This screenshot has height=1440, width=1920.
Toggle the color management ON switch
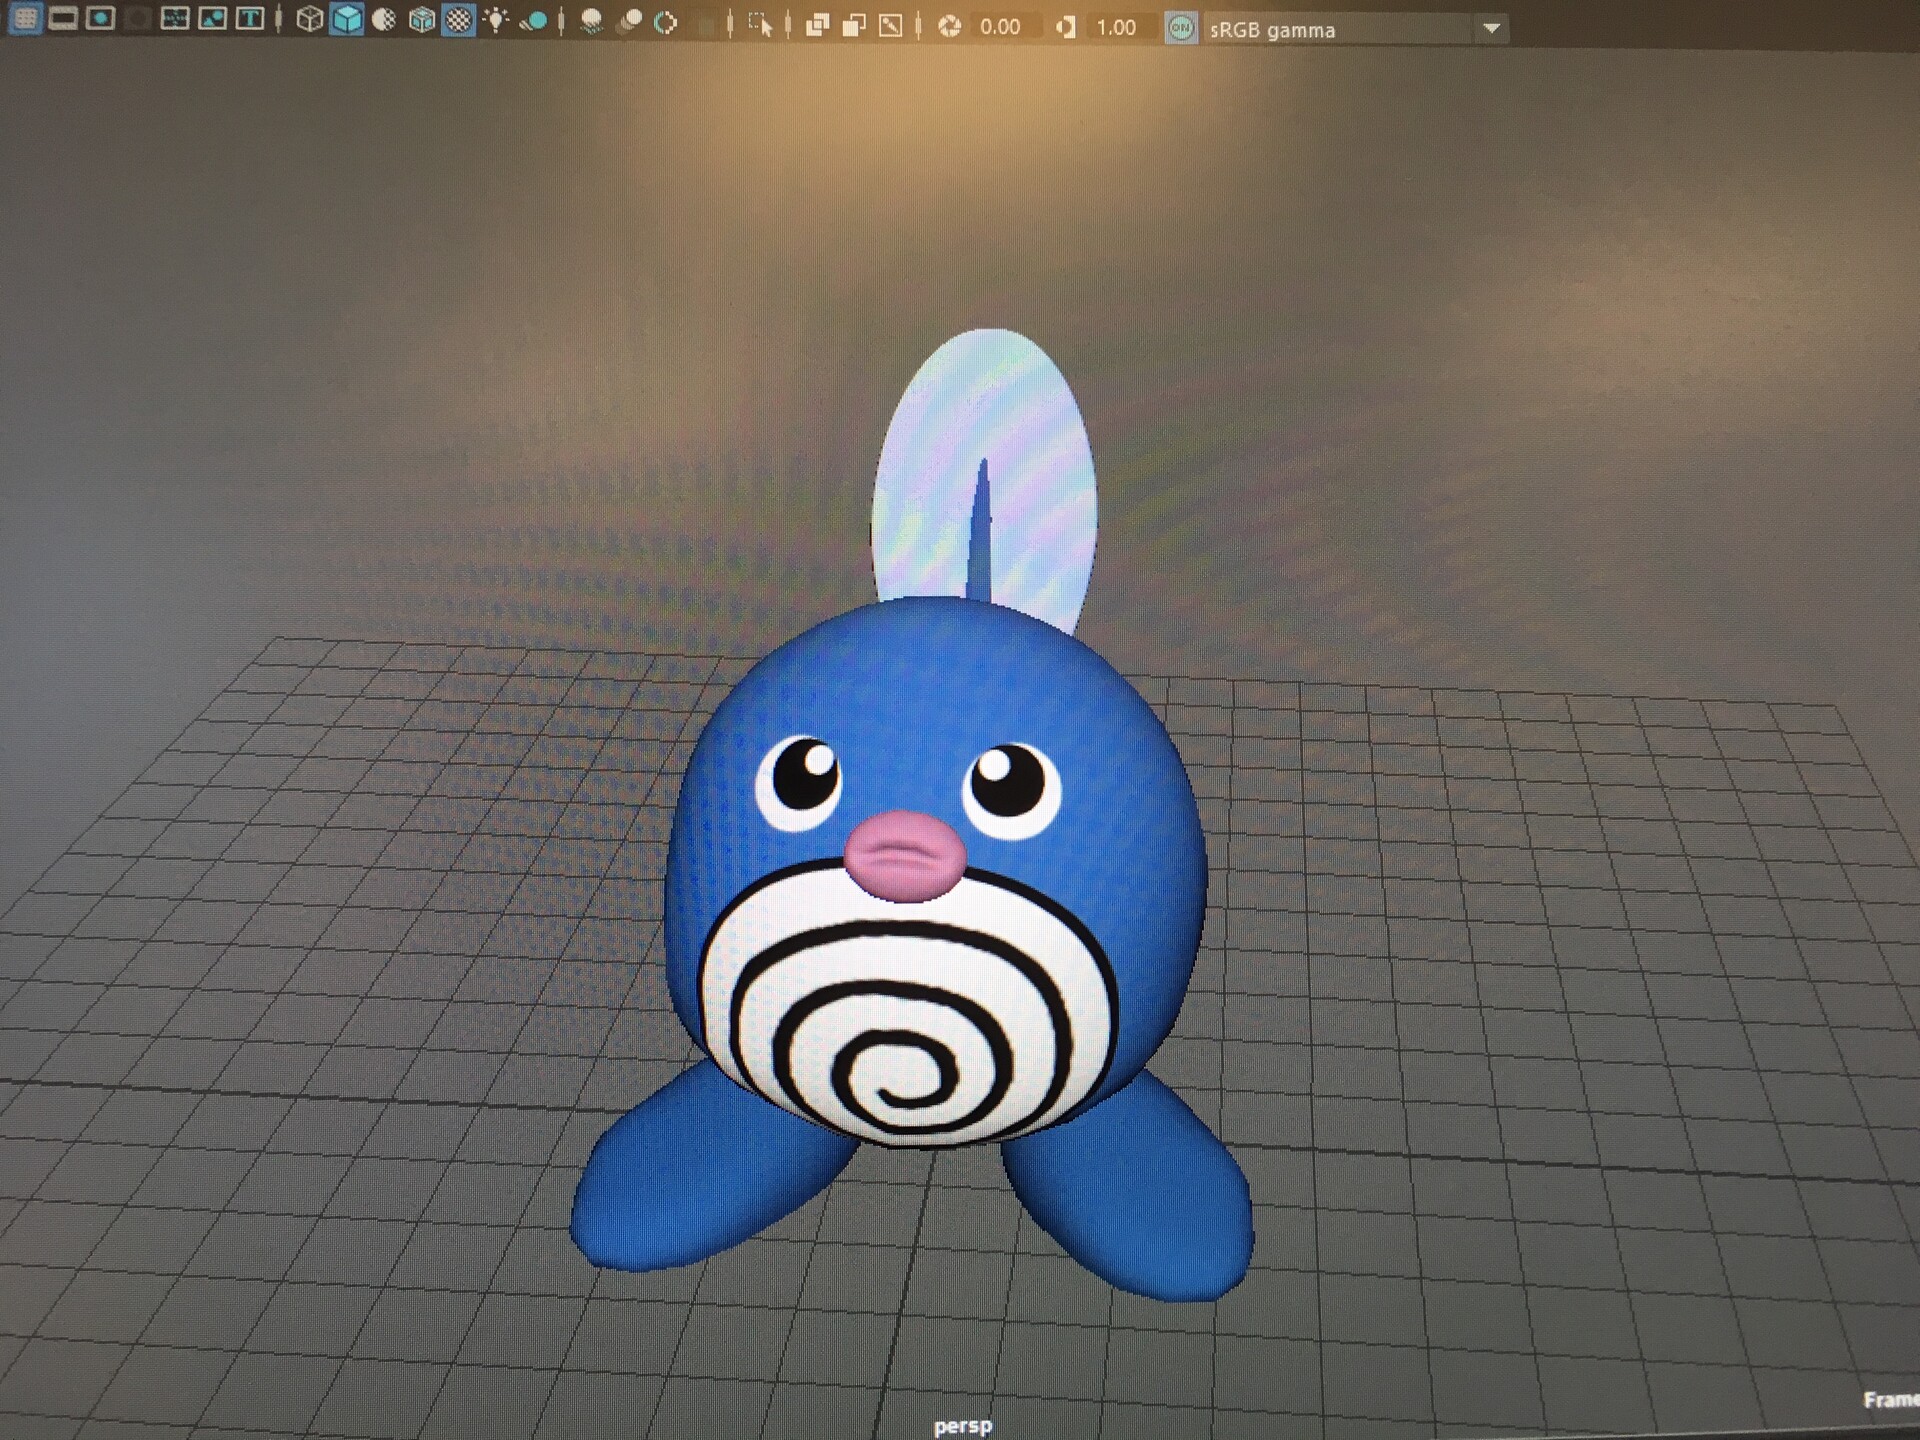point(1181,28)
